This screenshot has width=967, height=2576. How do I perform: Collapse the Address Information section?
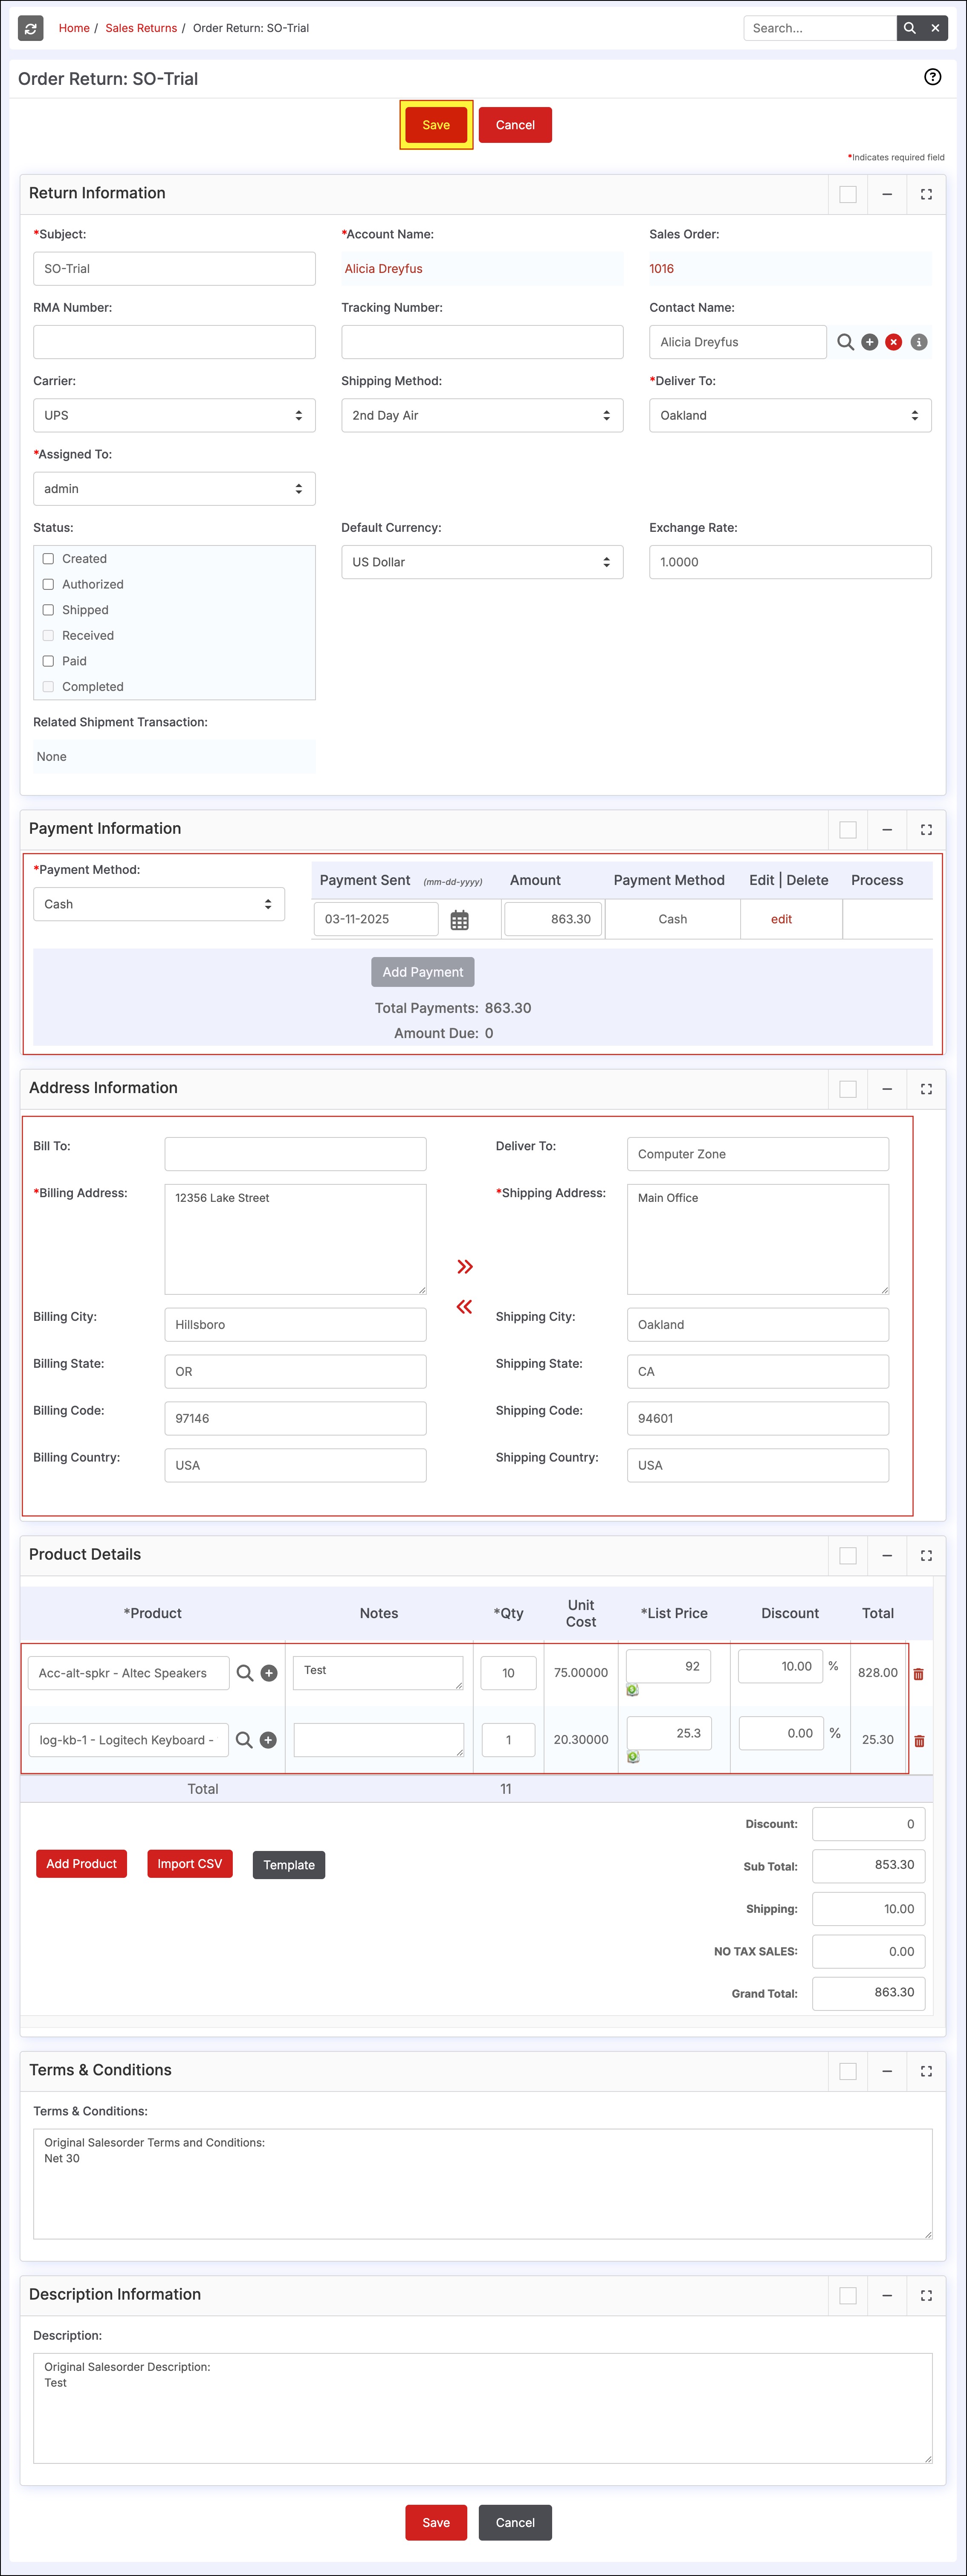886,1089
